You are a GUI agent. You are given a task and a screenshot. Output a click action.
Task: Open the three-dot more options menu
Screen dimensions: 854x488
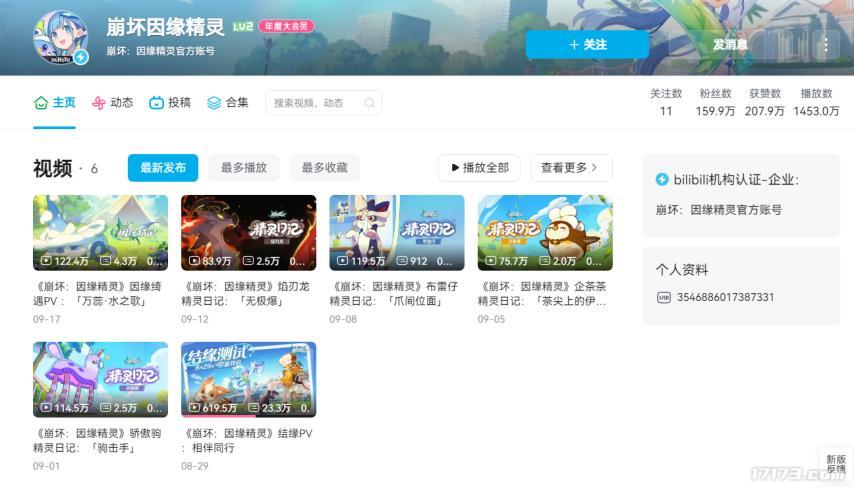[x=826, y=45]
